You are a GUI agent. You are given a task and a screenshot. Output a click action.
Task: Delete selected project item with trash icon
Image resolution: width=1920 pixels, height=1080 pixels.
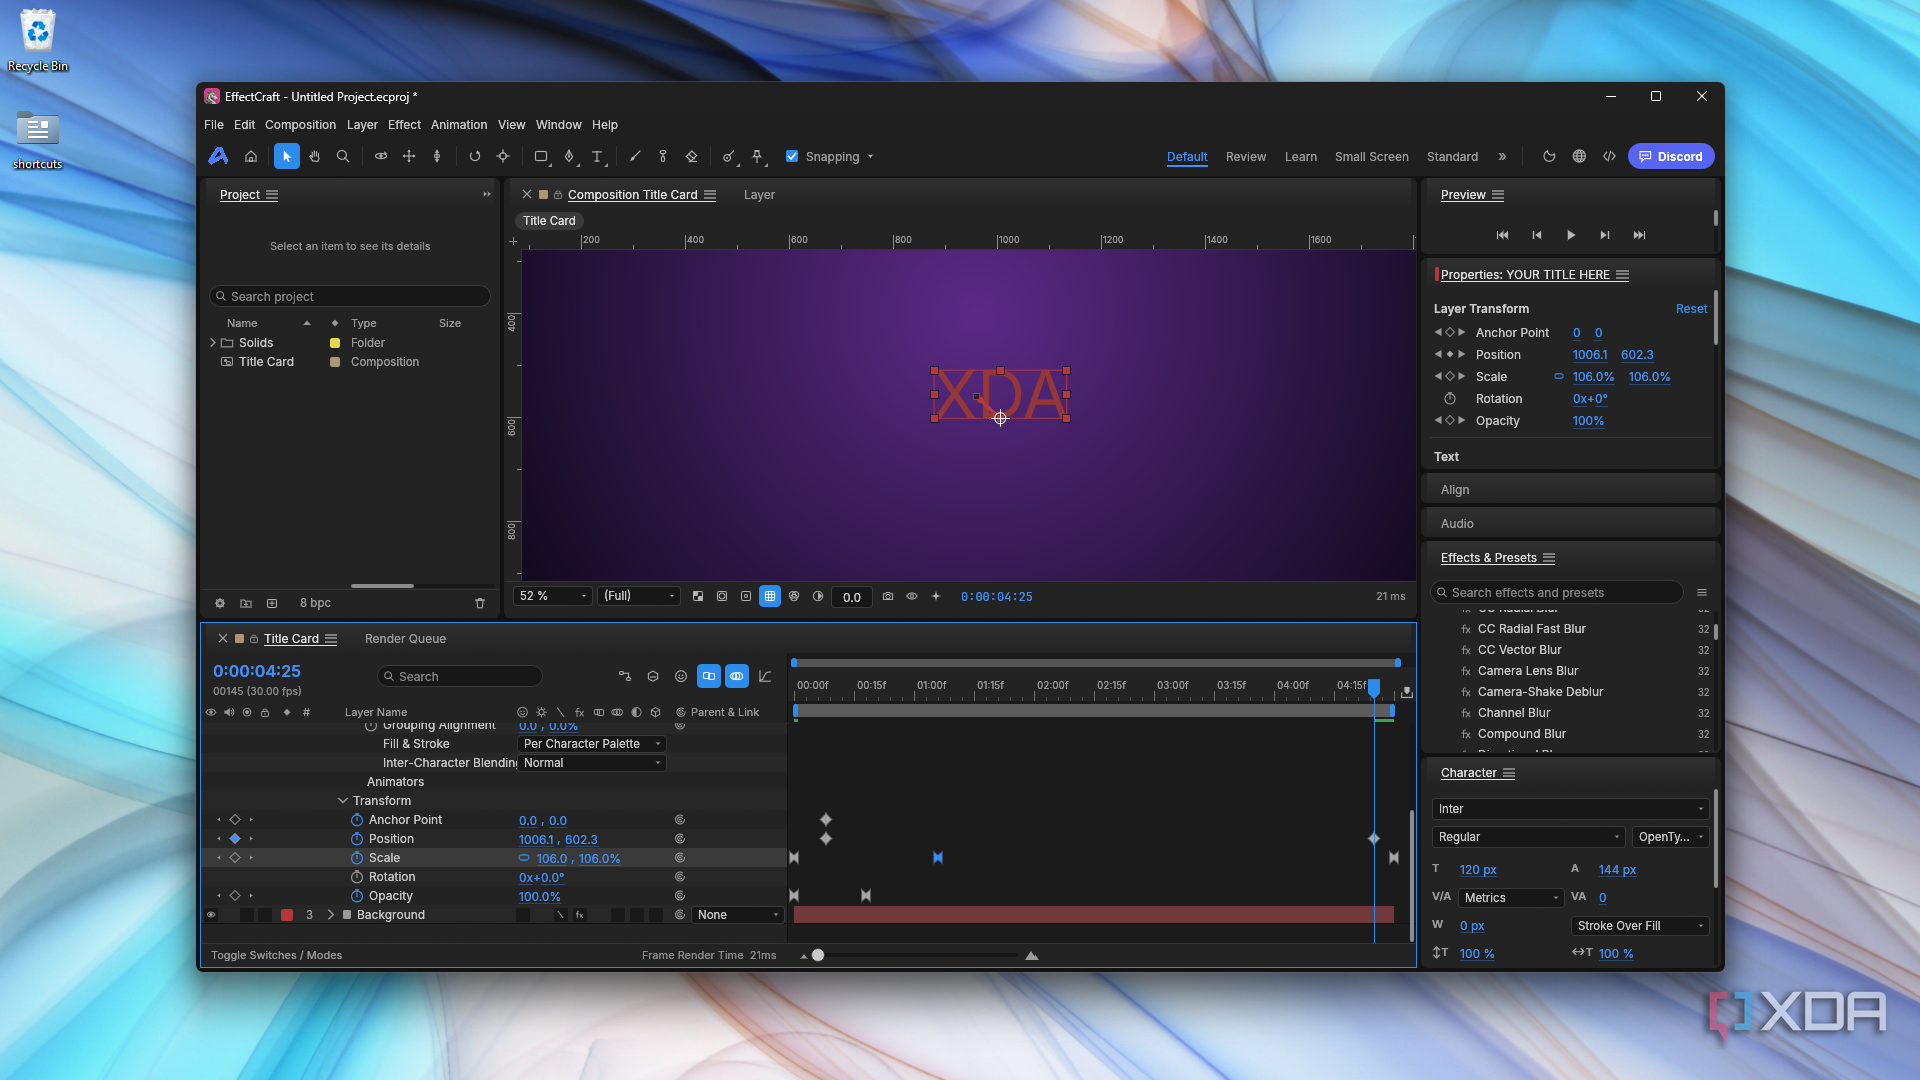480,603
